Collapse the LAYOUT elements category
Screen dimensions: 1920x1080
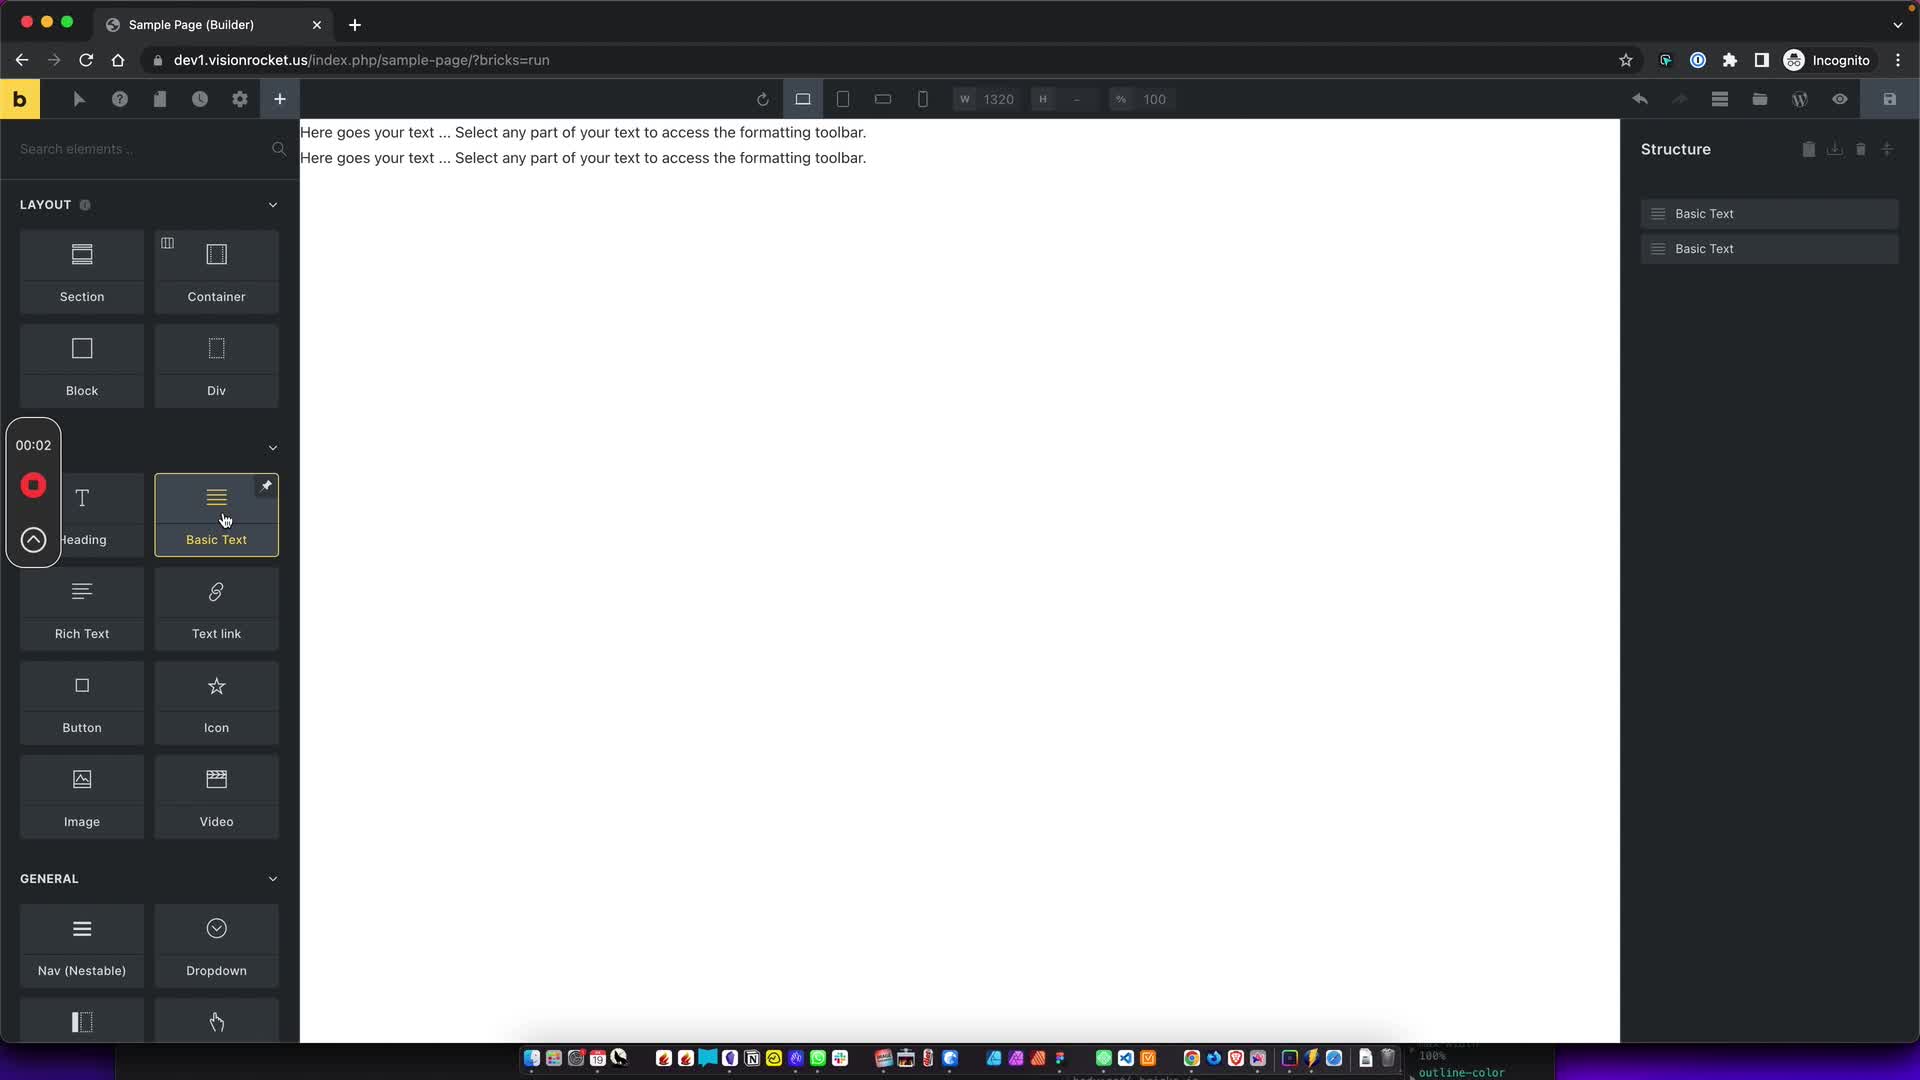click(273, 205)
